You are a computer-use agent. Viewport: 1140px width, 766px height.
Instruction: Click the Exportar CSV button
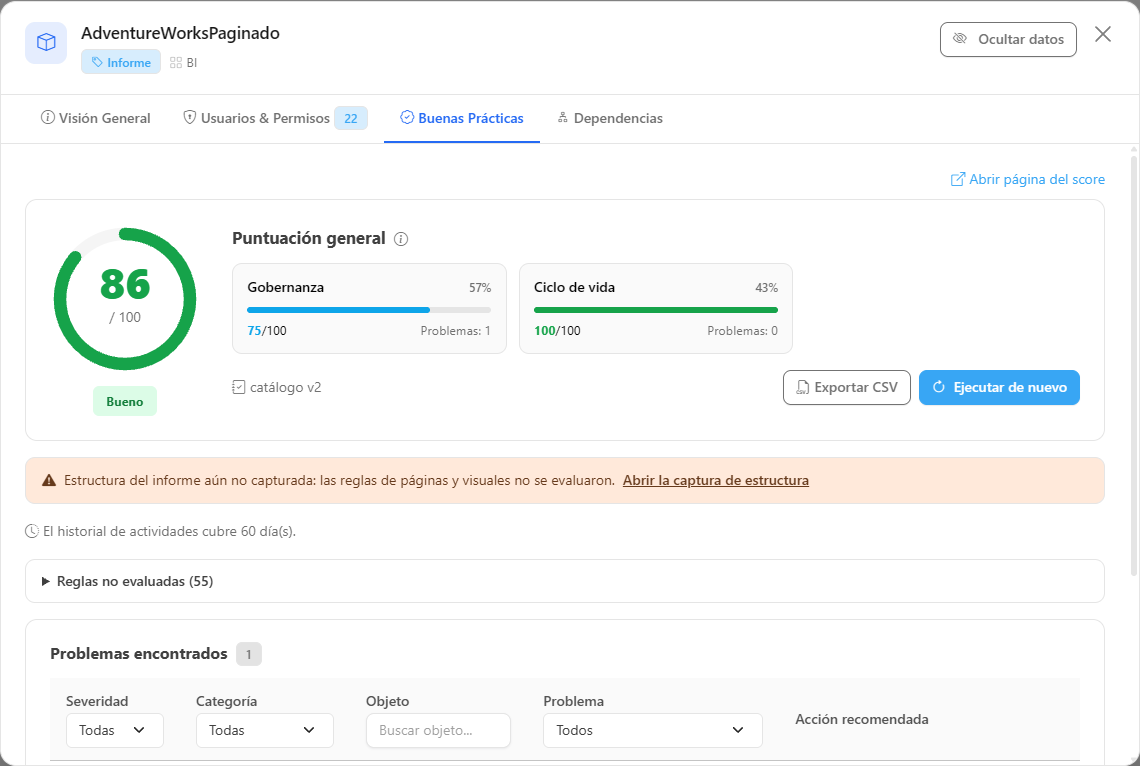coord(846,387)
